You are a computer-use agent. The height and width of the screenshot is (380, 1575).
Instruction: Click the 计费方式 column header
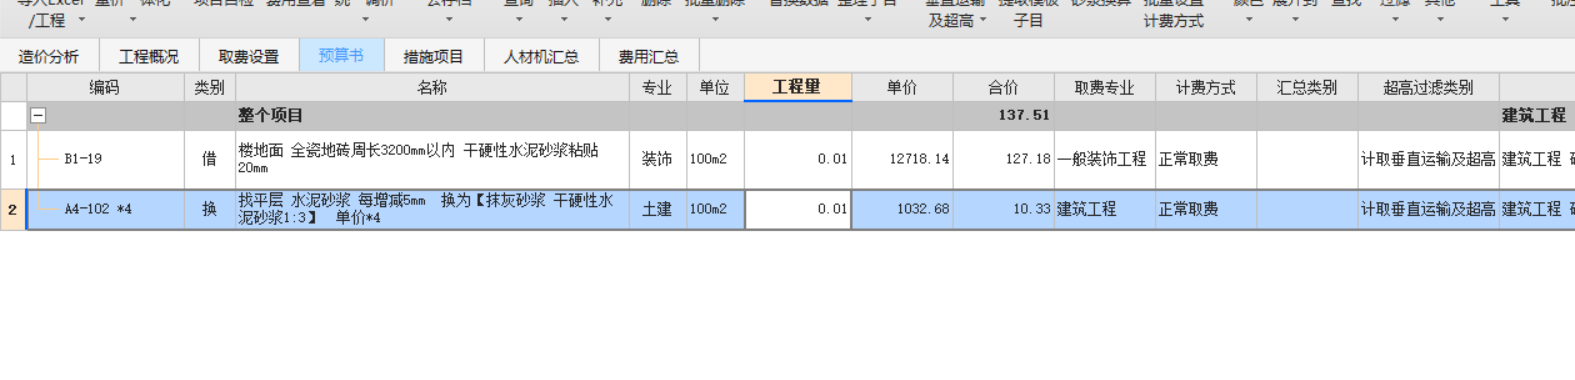tap(1206, 88)
